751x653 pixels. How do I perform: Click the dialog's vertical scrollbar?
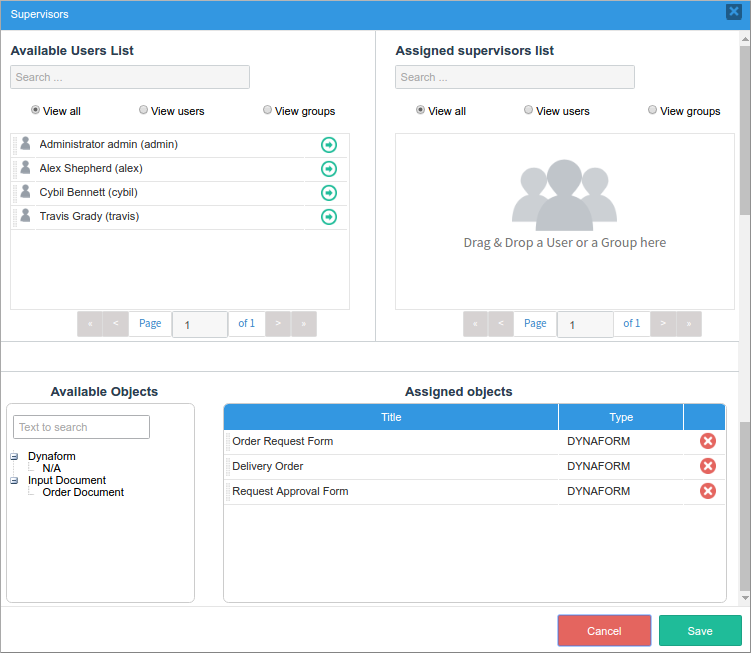click(744, 300)
